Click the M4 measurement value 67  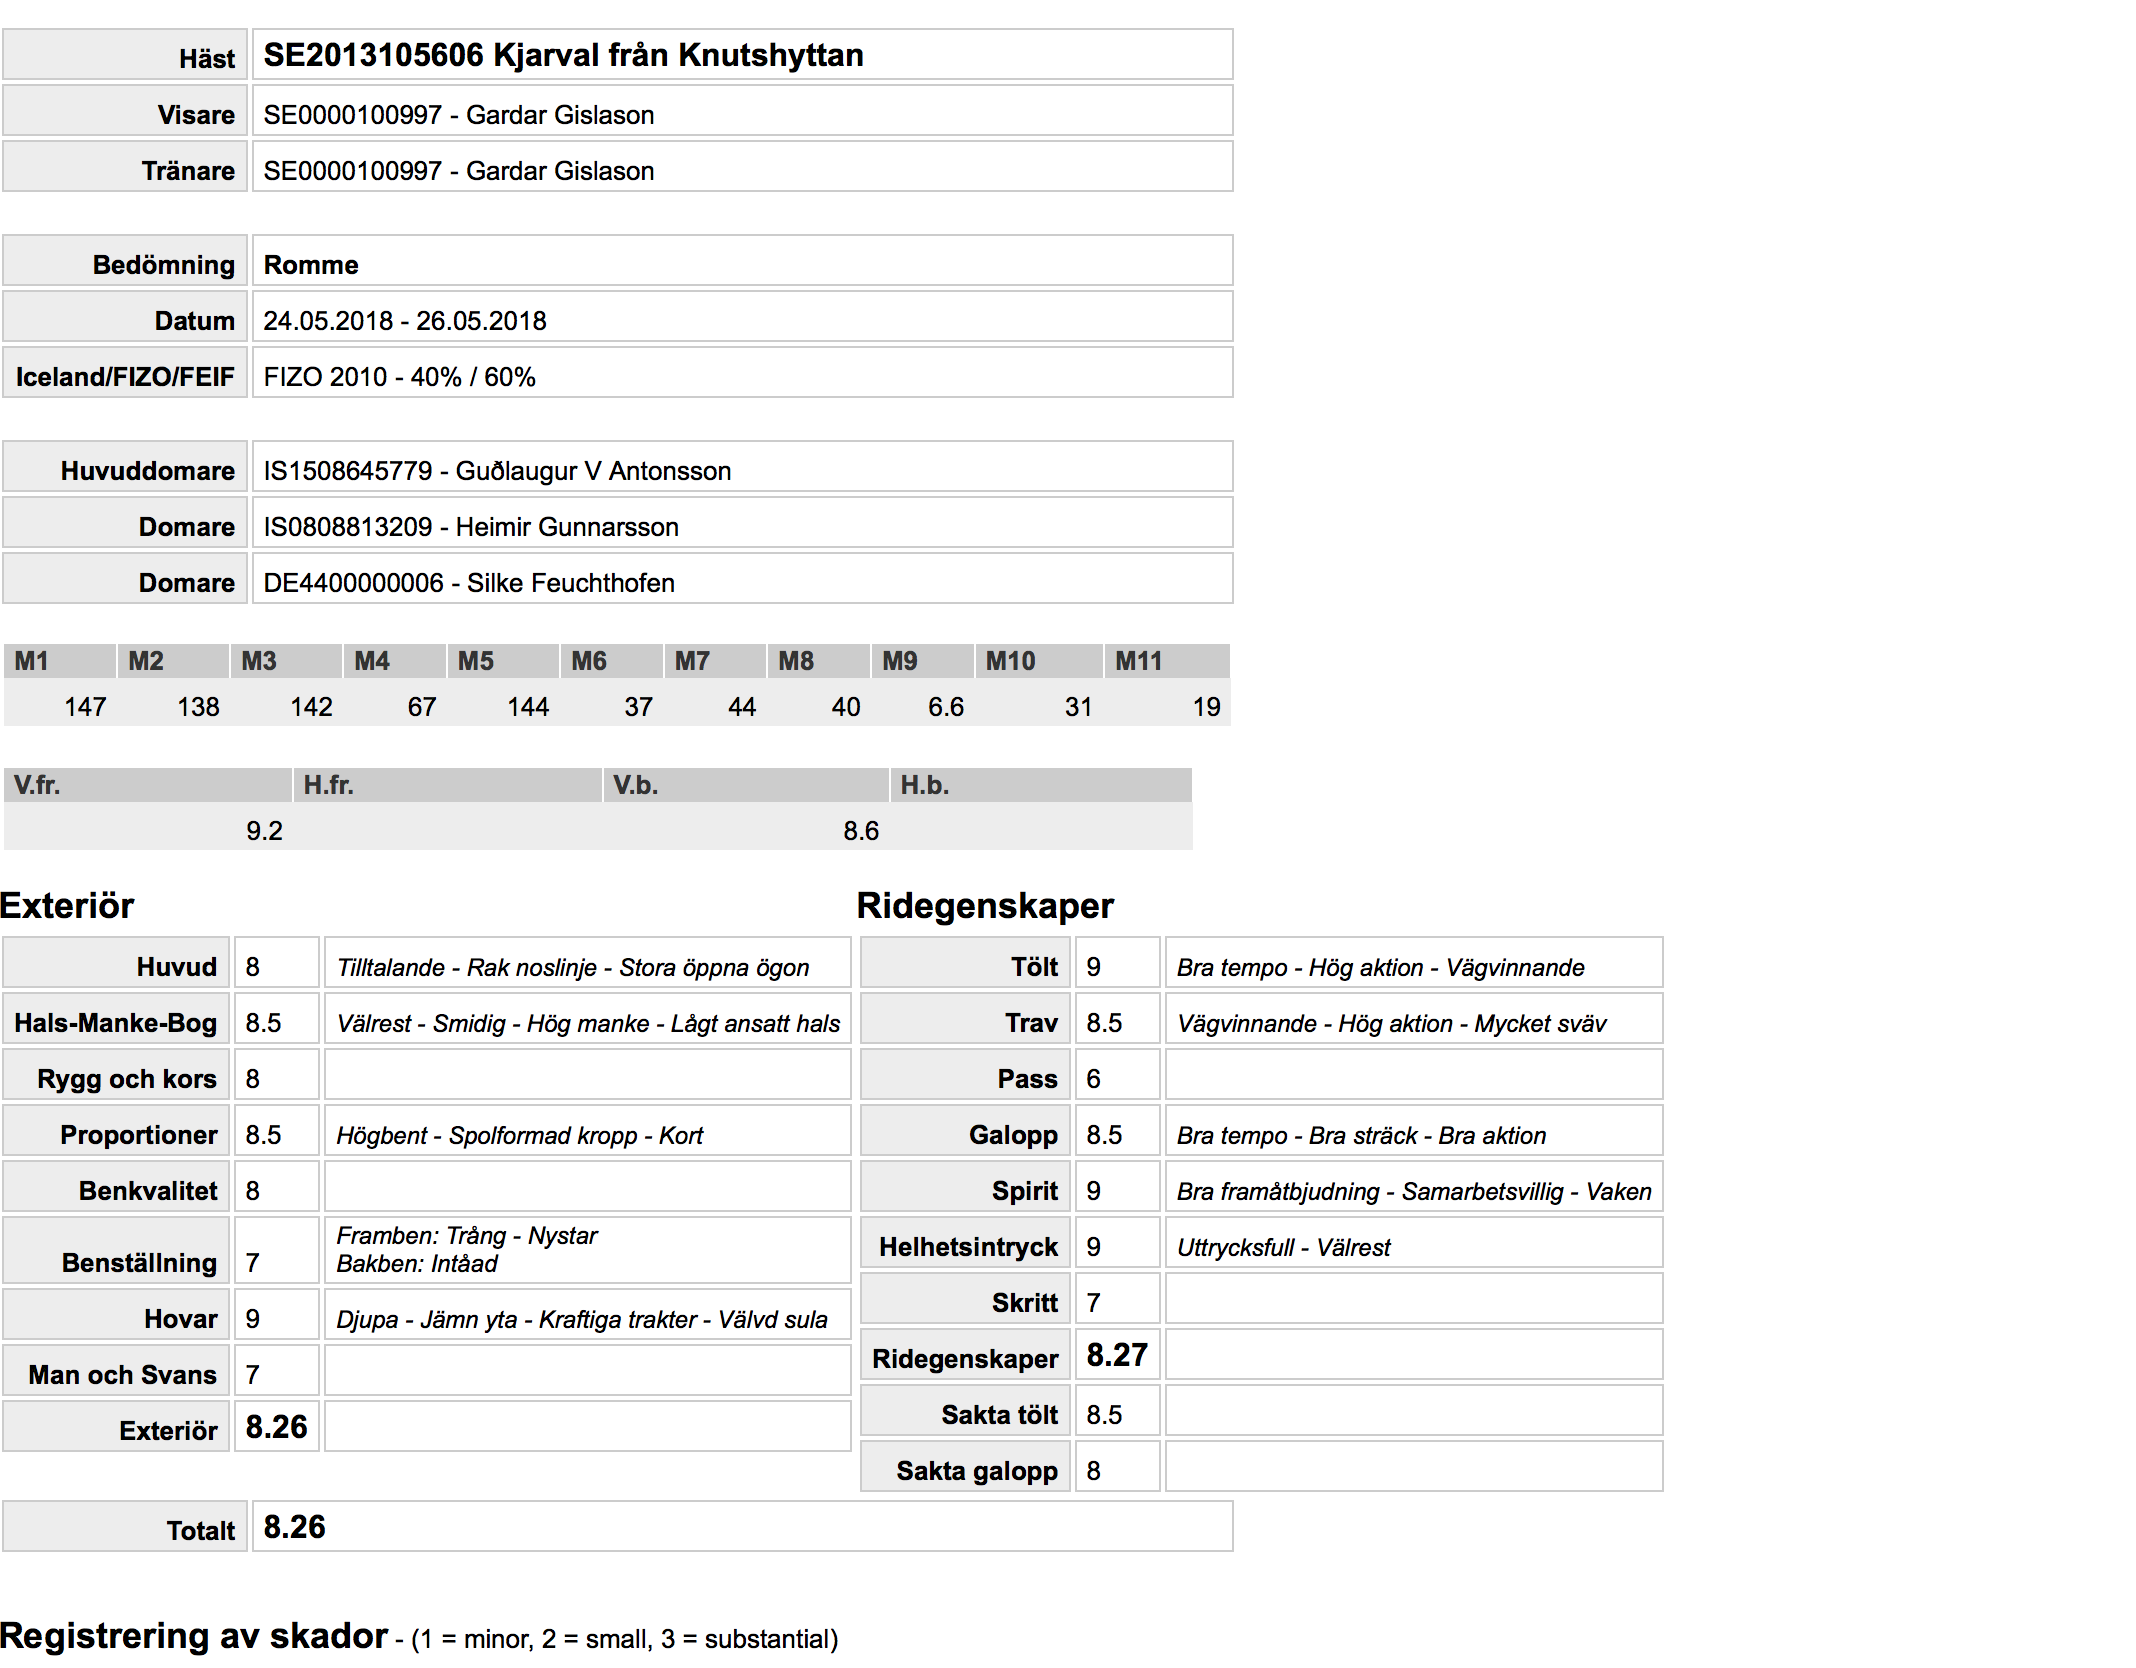(422, 707)
